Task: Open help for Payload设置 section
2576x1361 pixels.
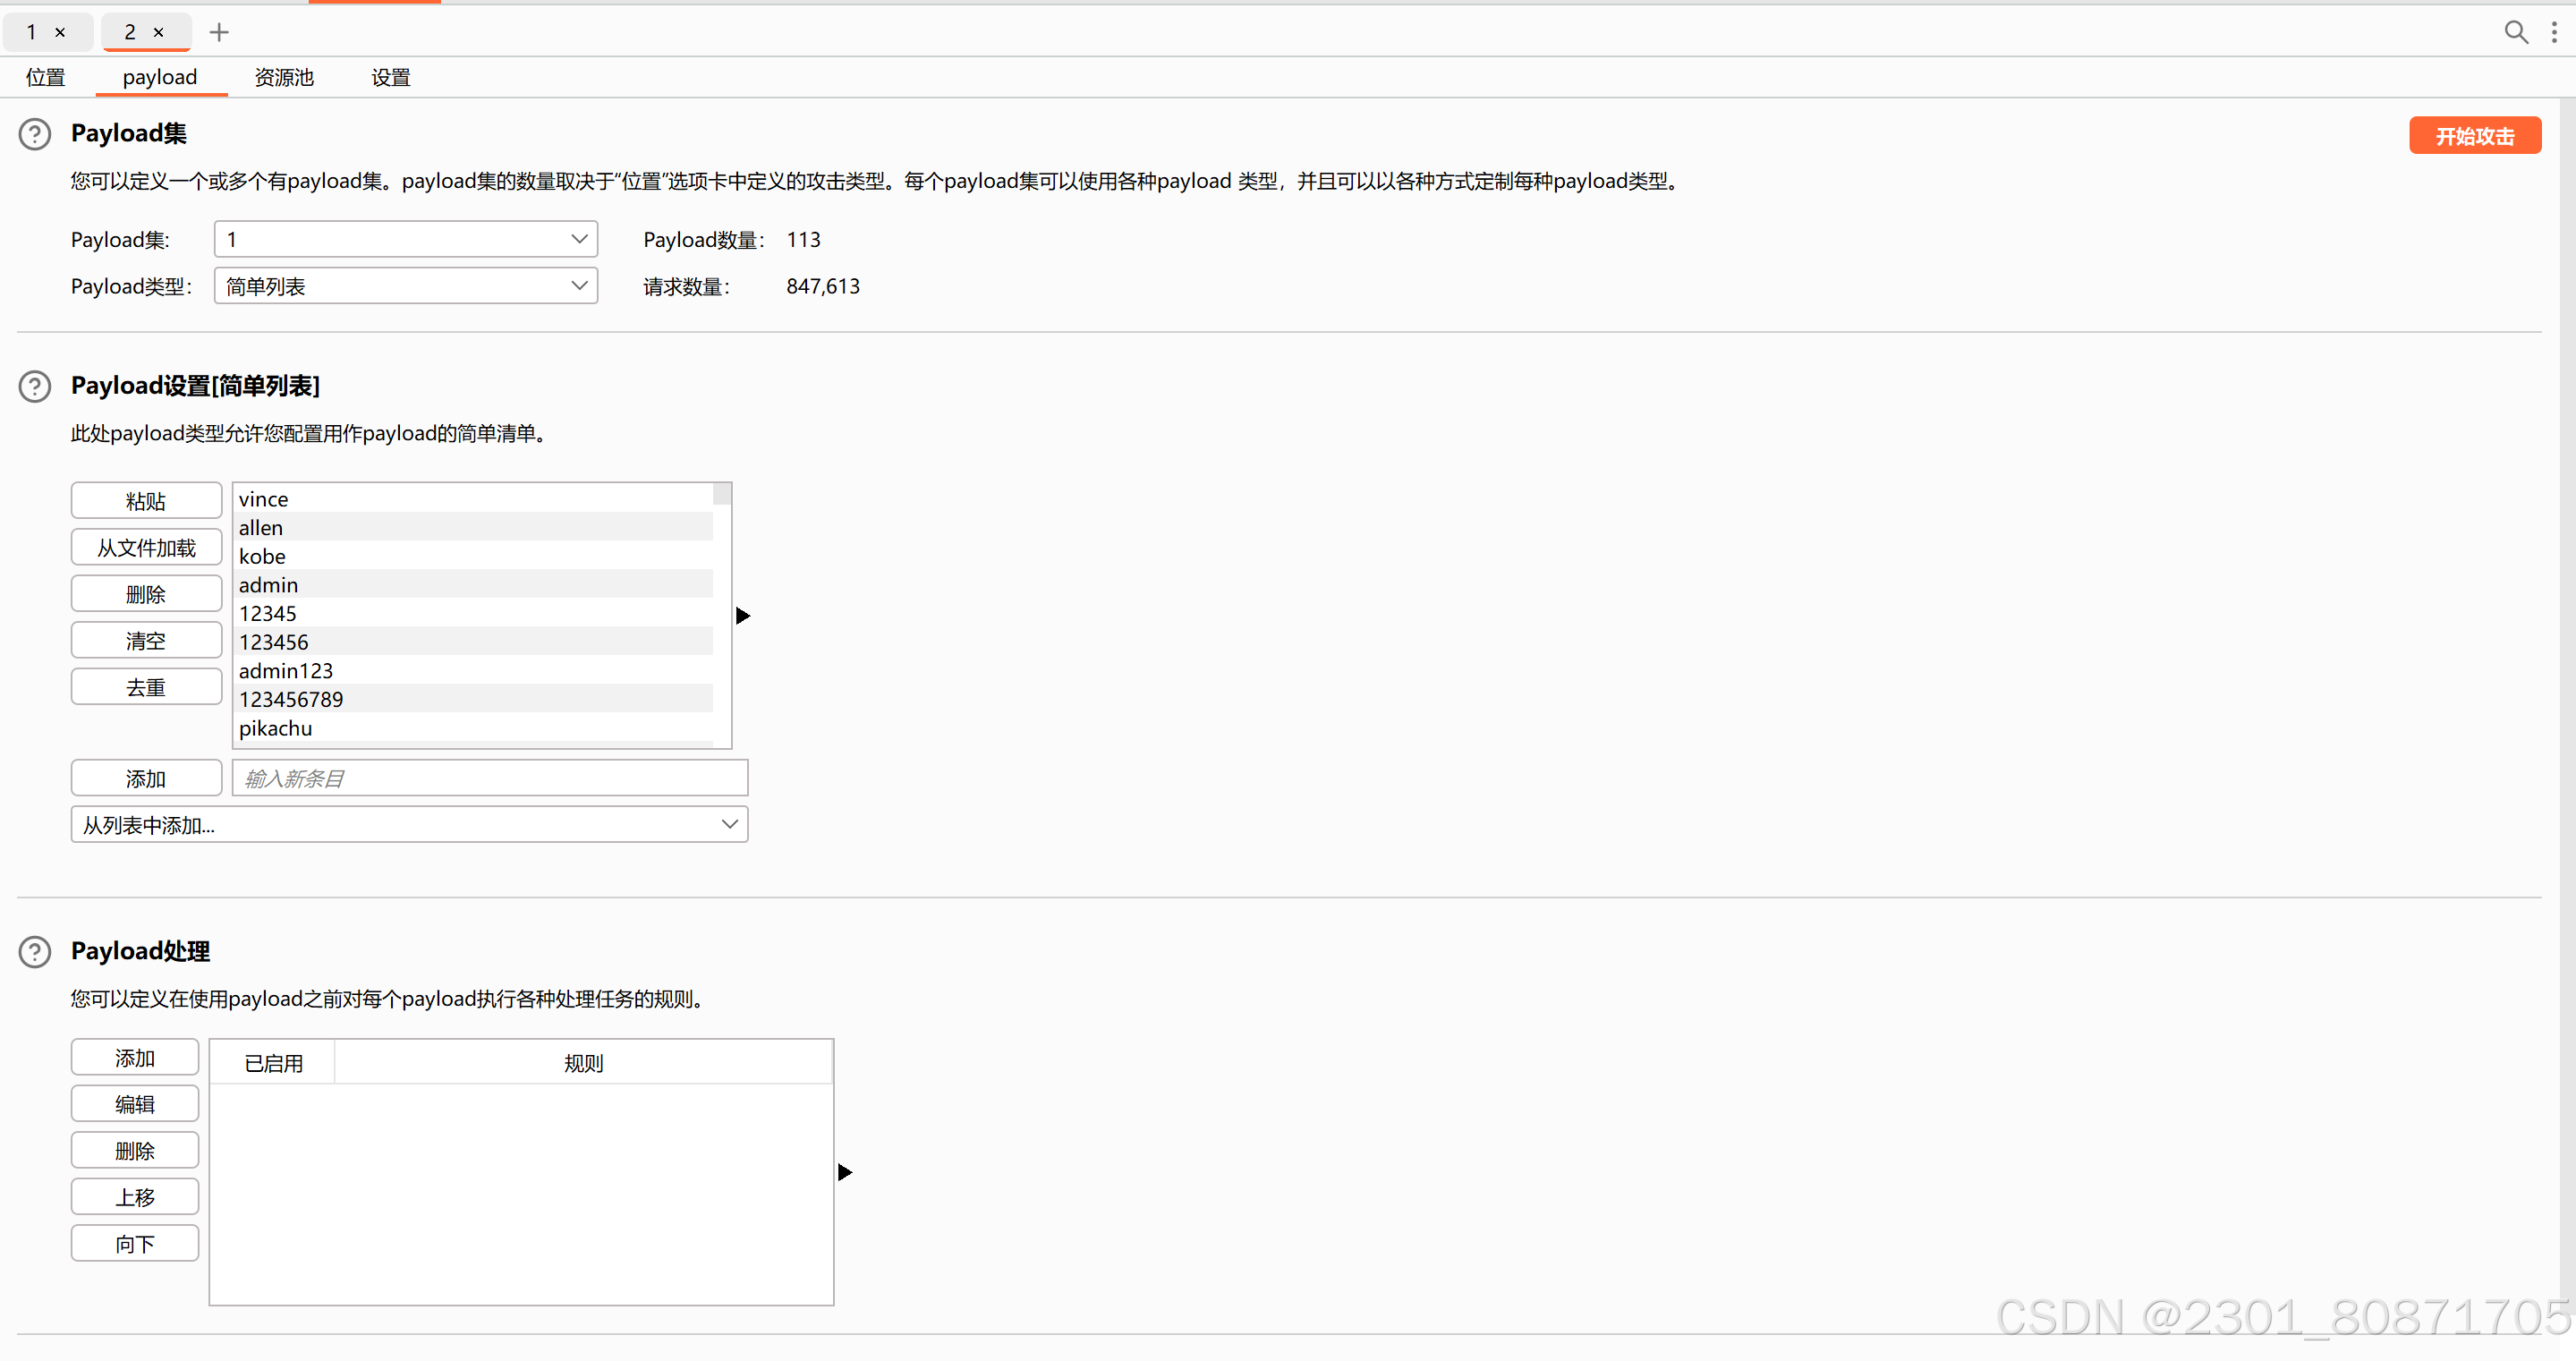Action: [35, 386]
